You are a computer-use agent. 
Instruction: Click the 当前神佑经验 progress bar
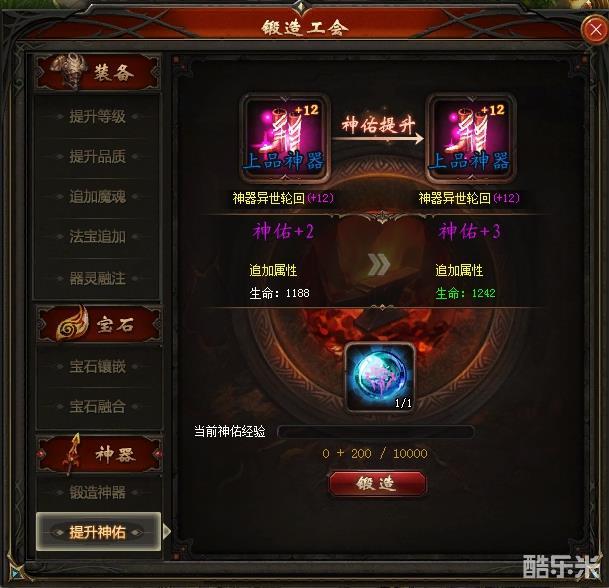376,432
